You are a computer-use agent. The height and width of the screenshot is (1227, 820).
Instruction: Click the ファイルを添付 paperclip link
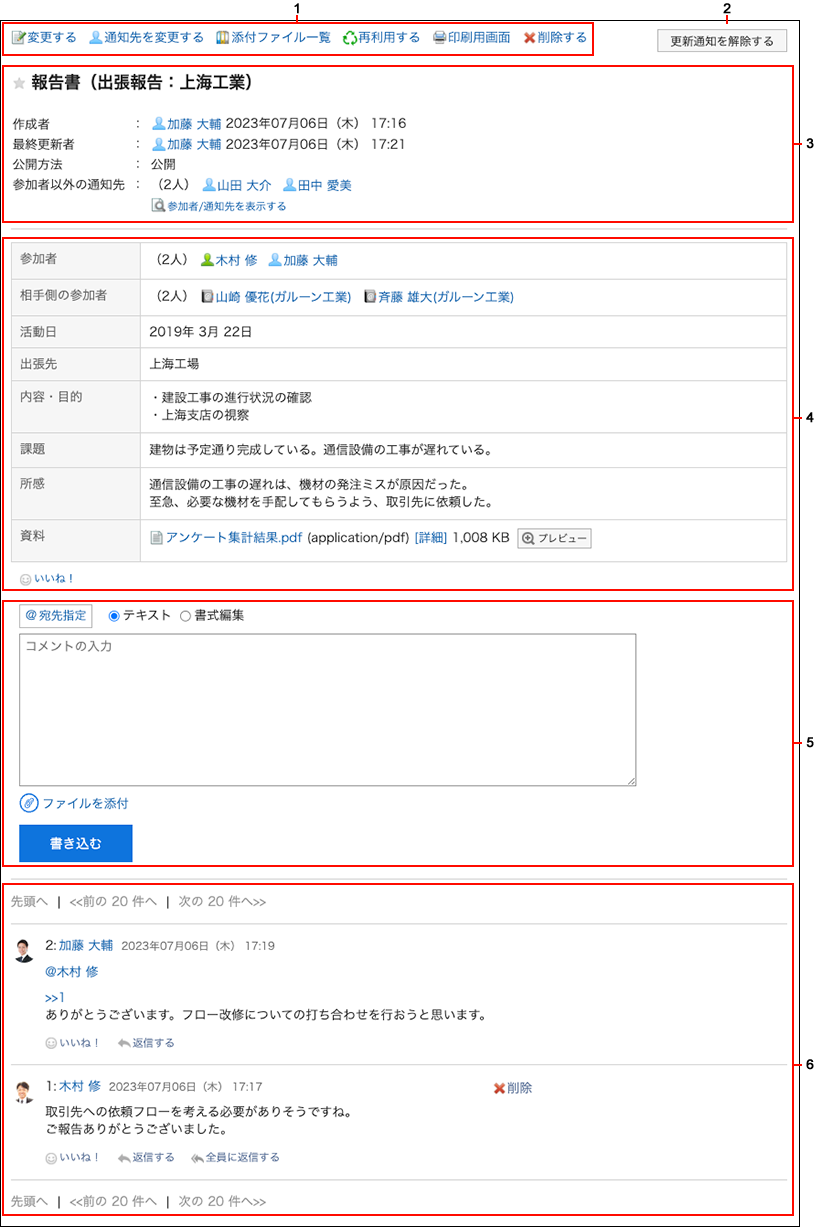coord(75,803)
